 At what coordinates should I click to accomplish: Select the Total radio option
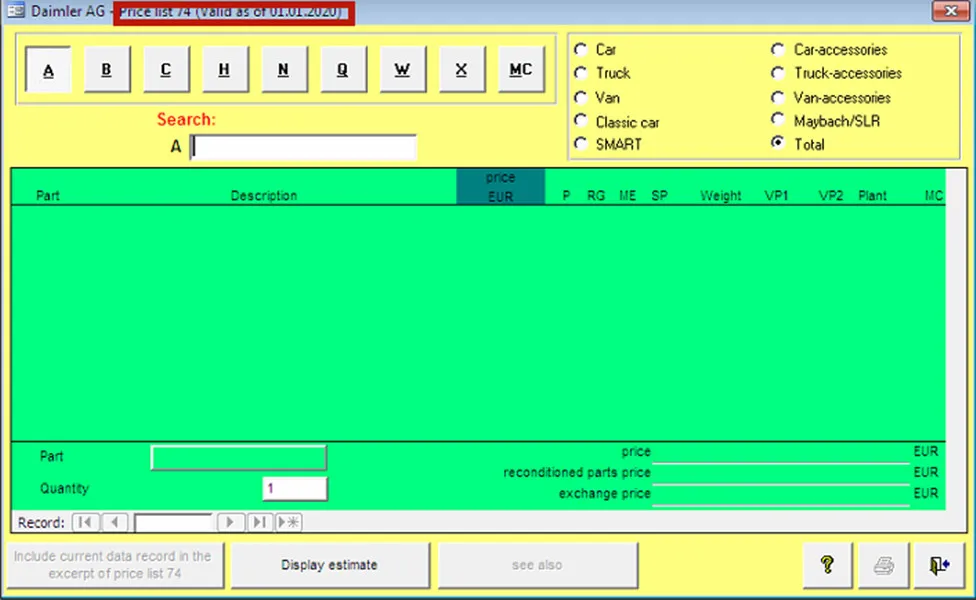tap(777, 143)
